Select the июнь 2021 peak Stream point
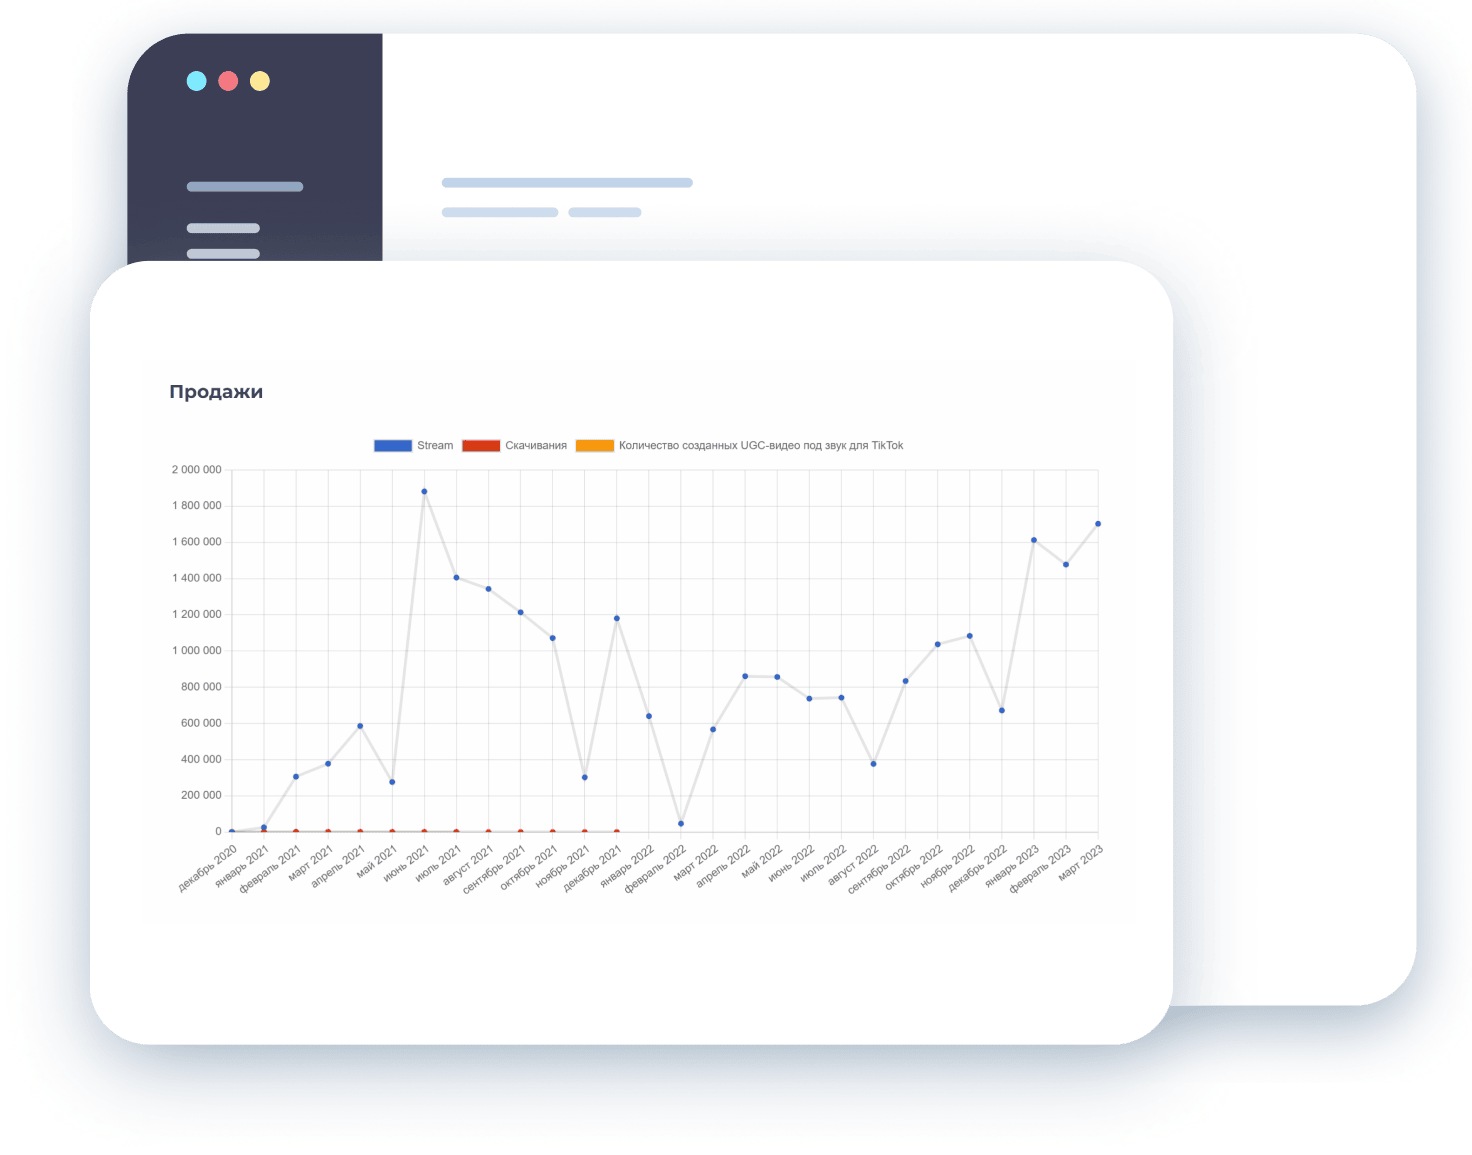Screen dimensions: 1472x1155 click(x=424, y=492)
